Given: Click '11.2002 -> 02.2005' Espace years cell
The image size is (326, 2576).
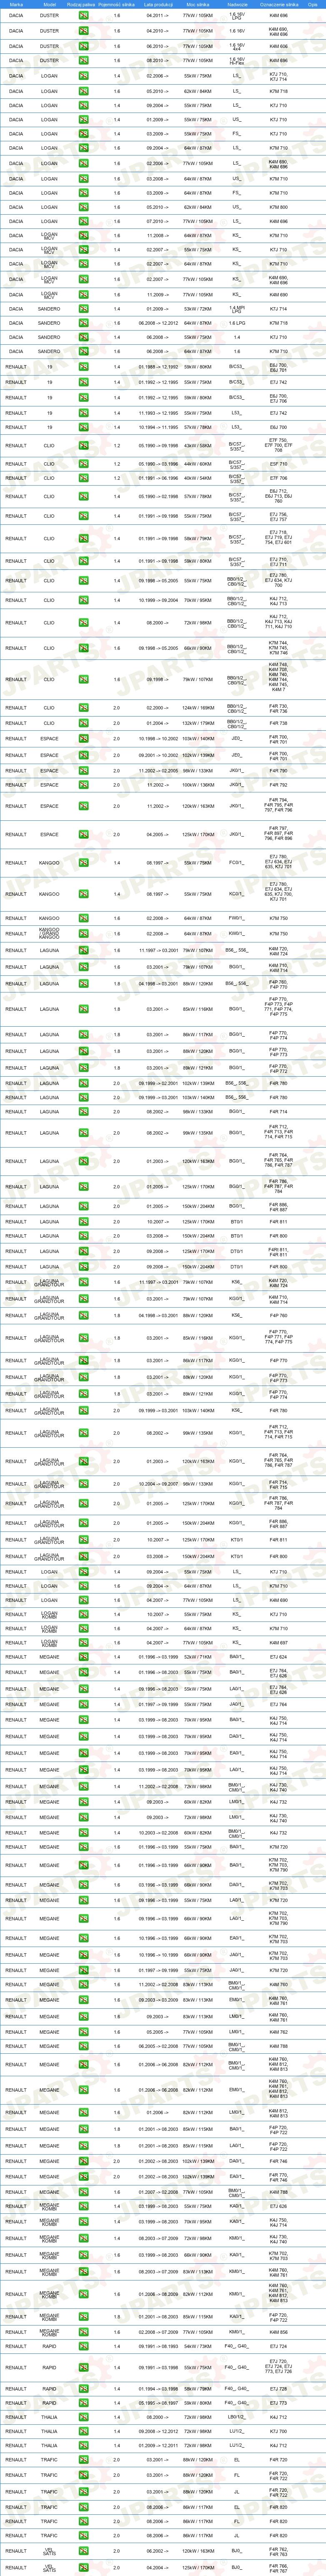Looking at the screenshot, I should click(x=158, y=771).
